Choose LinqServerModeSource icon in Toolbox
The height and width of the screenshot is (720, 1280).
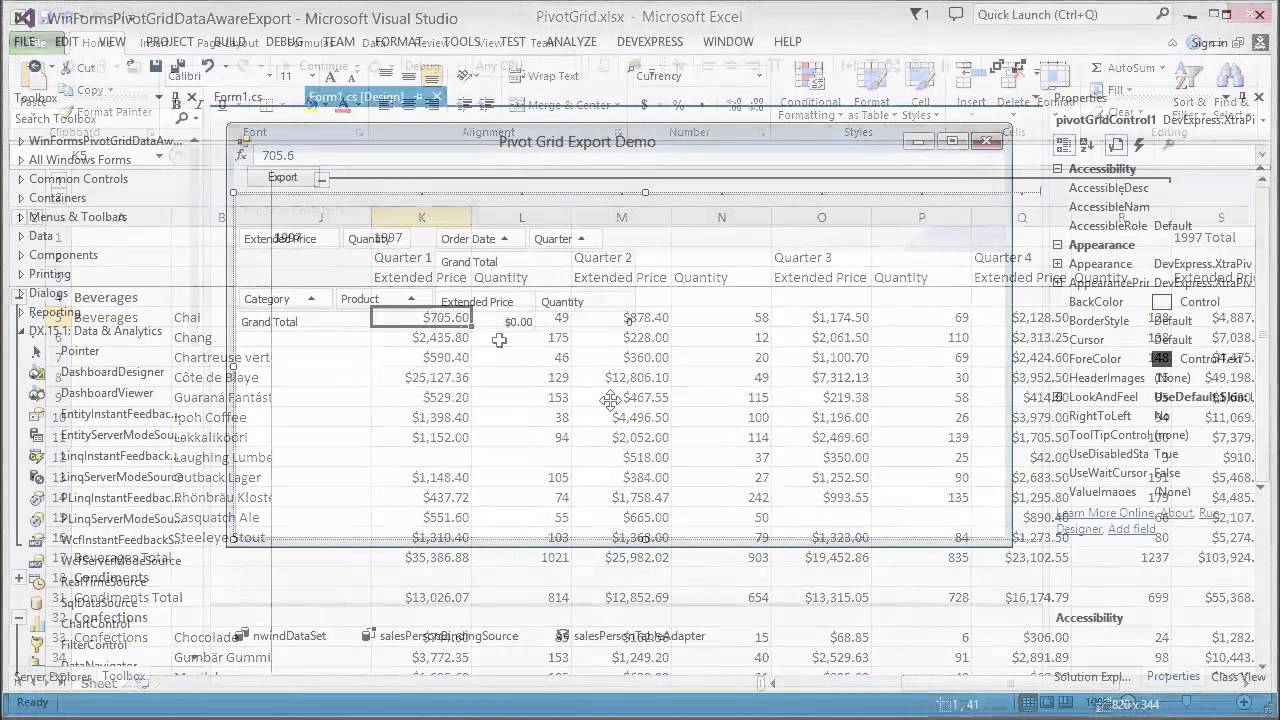coord(37,478)
